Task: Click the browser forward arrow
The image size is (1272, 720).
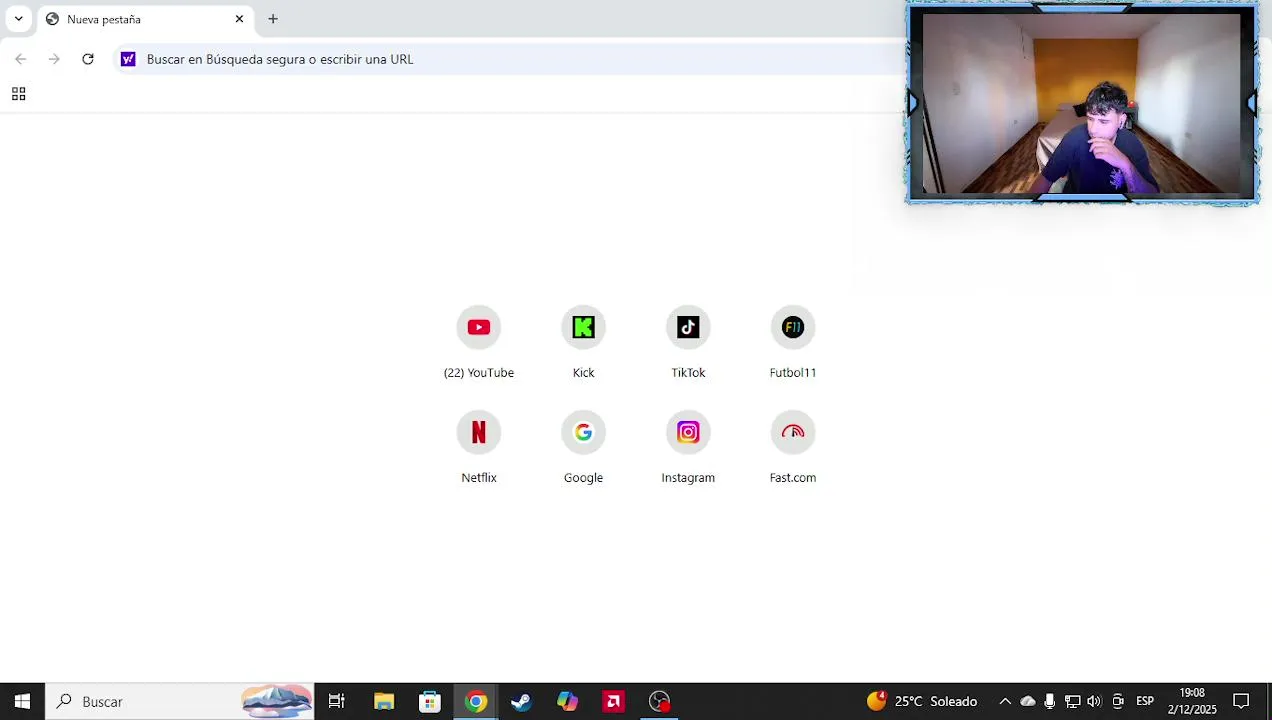Action: [x=54, y=59]
